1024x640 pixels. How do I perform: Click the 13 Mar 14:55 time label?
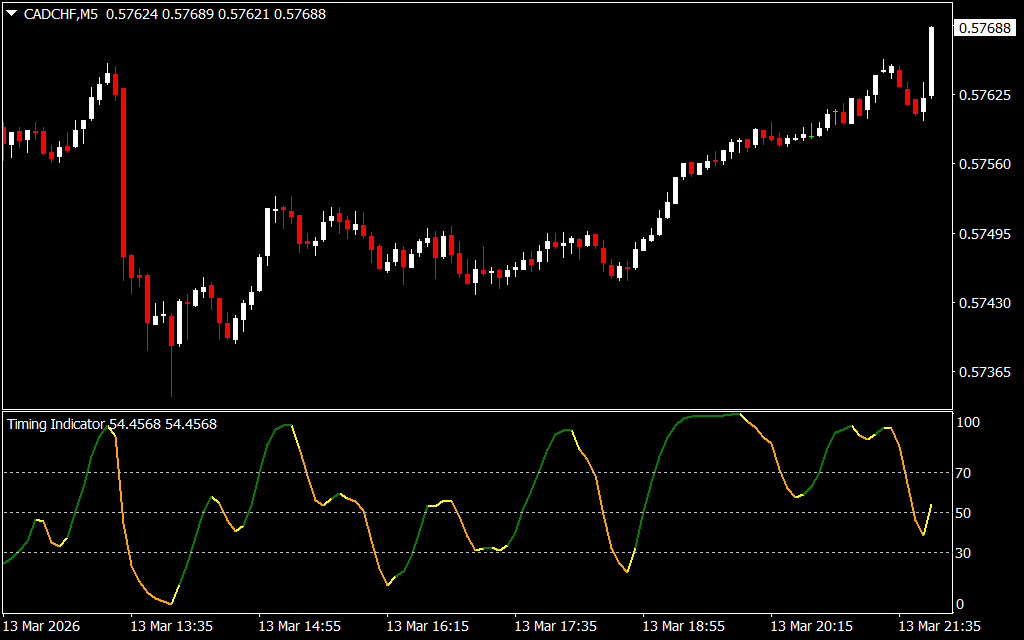coord(300,626)
